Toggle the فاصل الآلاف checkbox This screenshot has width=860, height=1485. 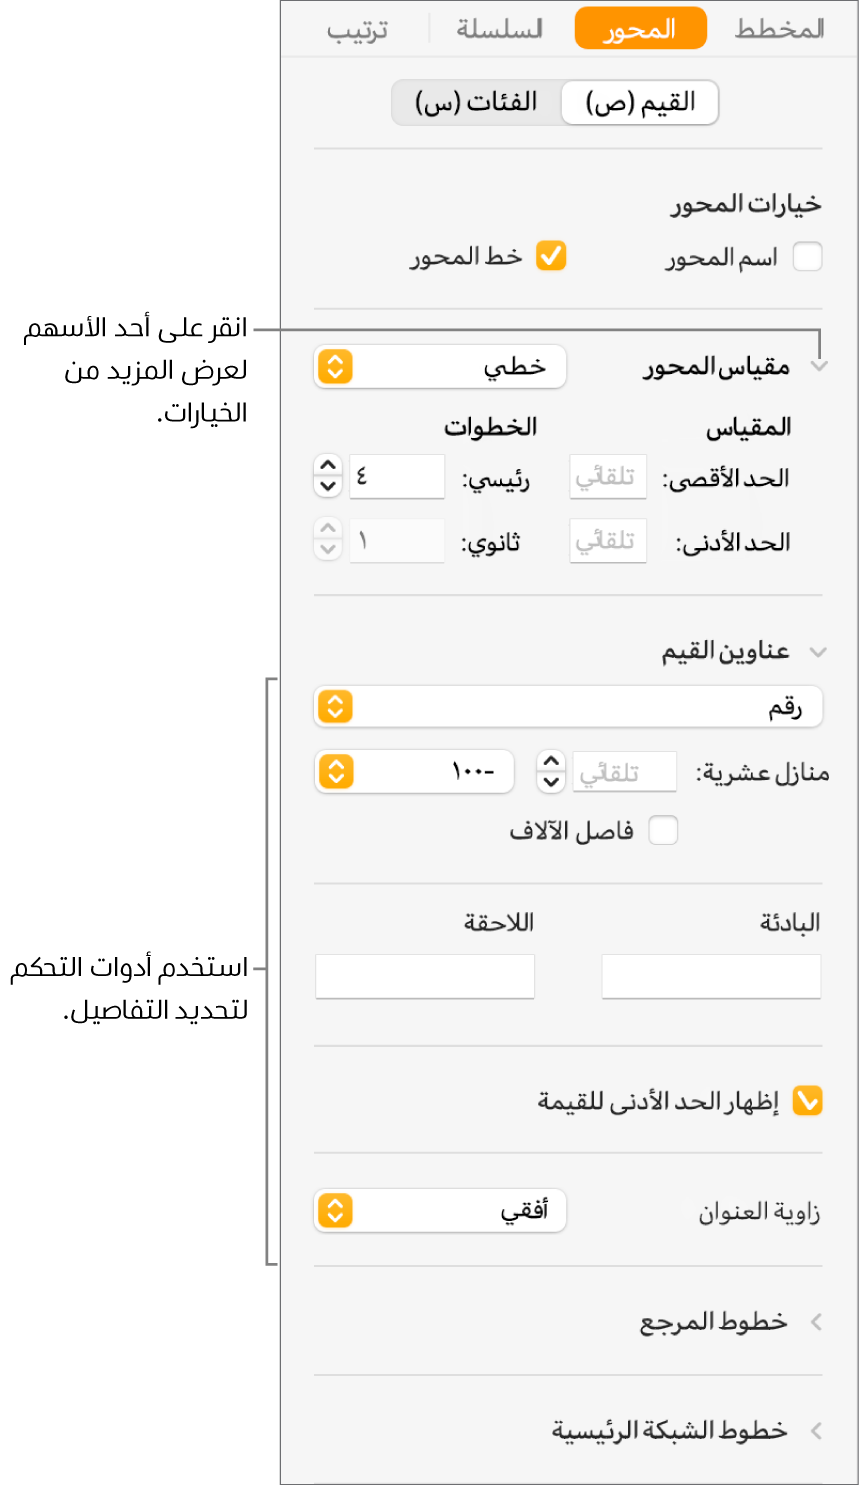[x=663, y=830]
